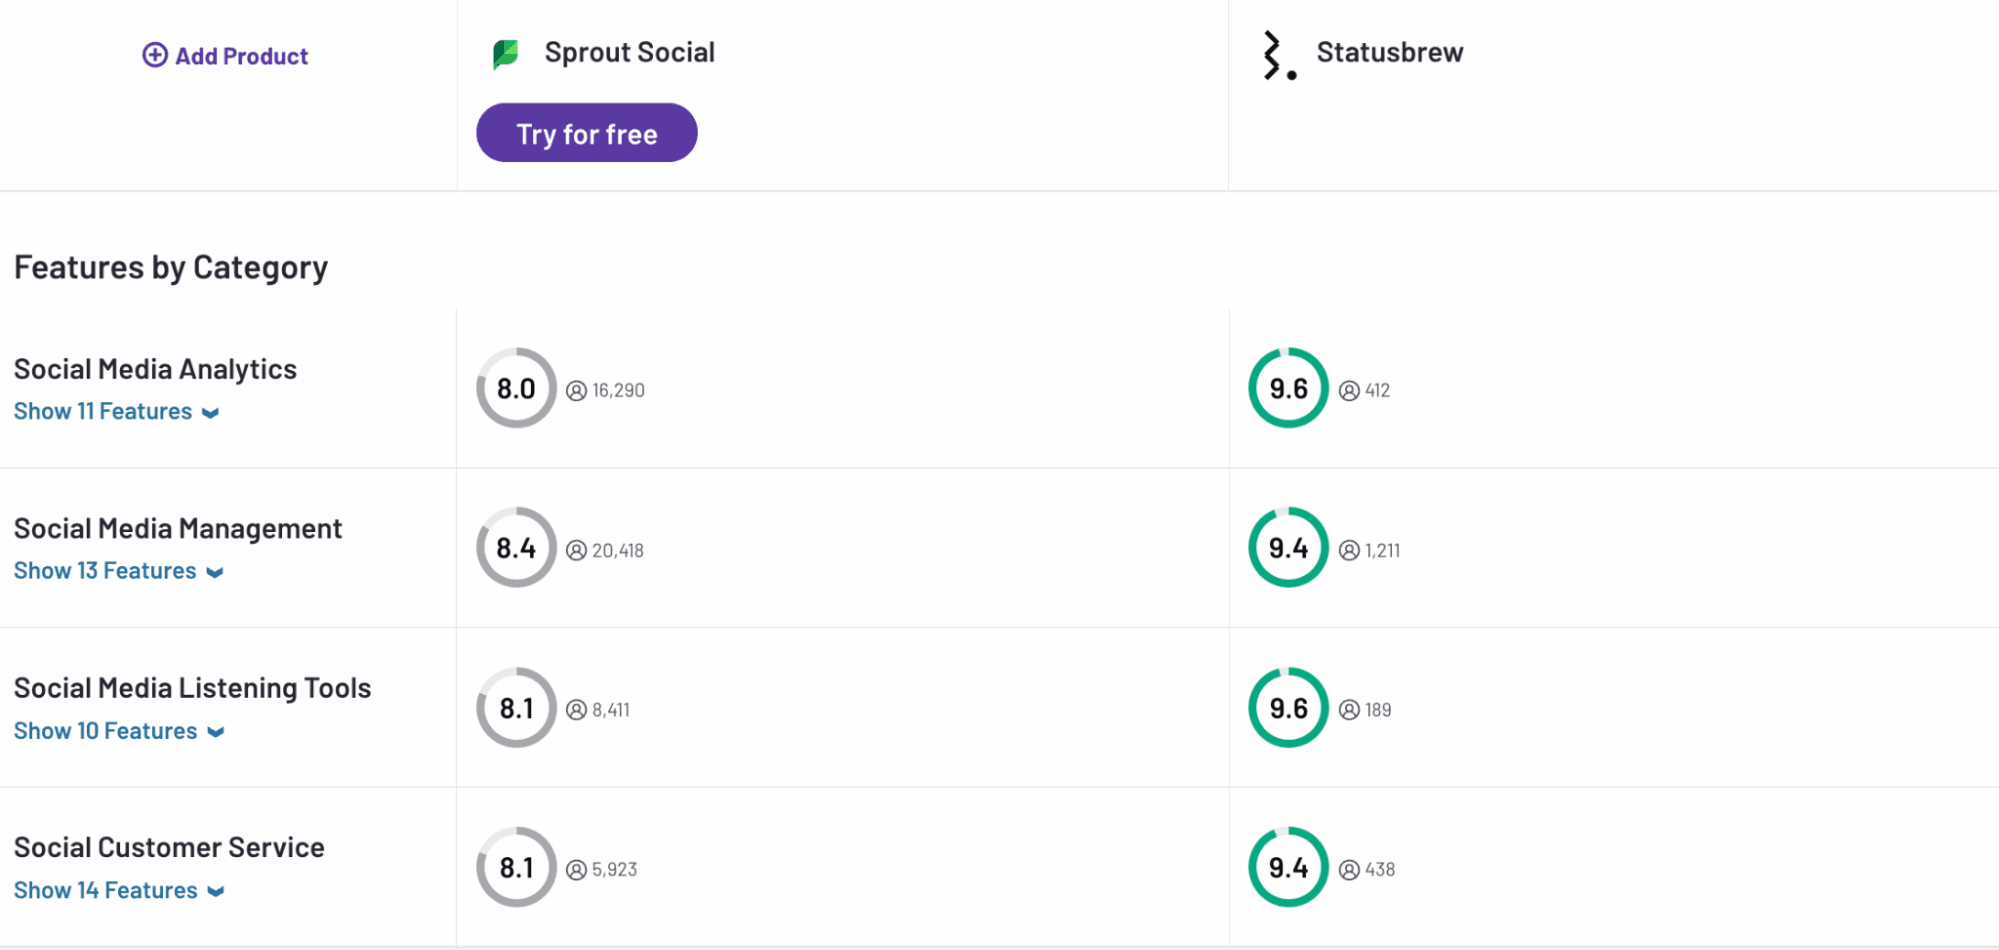Click the Add Product plus icon
The image size is (1999, 950).
(x=155, y=55)
